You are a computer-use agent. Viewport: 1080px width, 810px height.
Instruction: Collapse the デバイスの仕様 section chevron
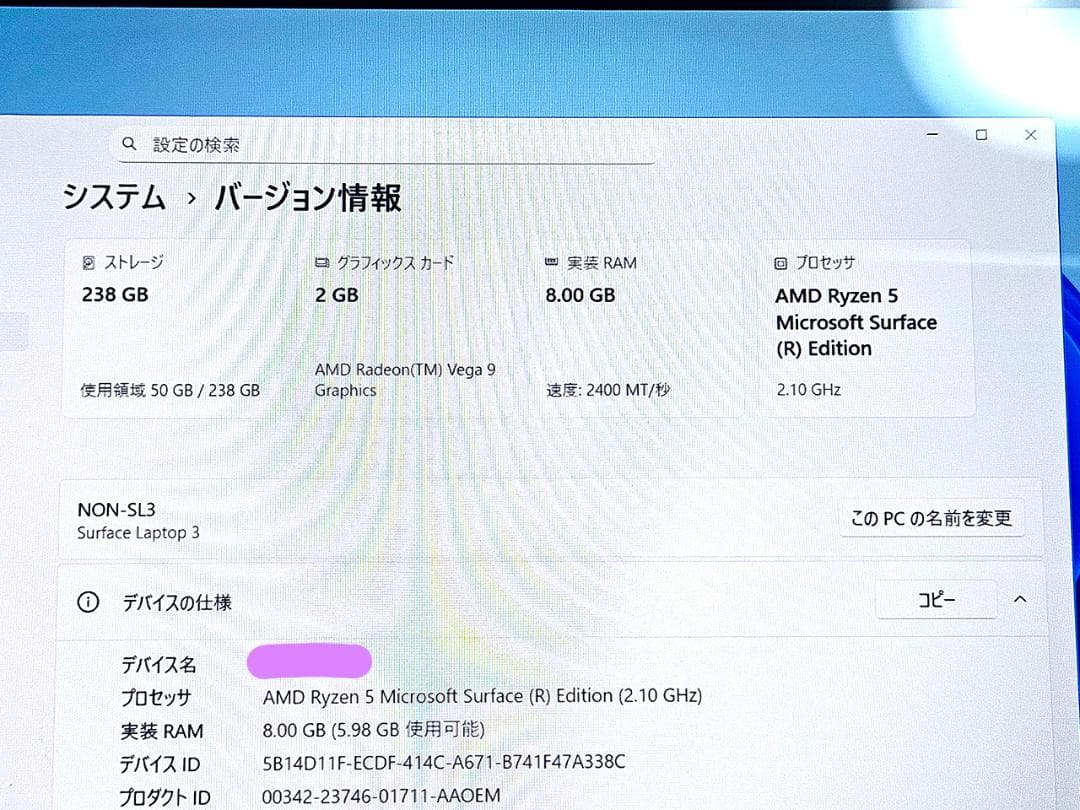1020,599
